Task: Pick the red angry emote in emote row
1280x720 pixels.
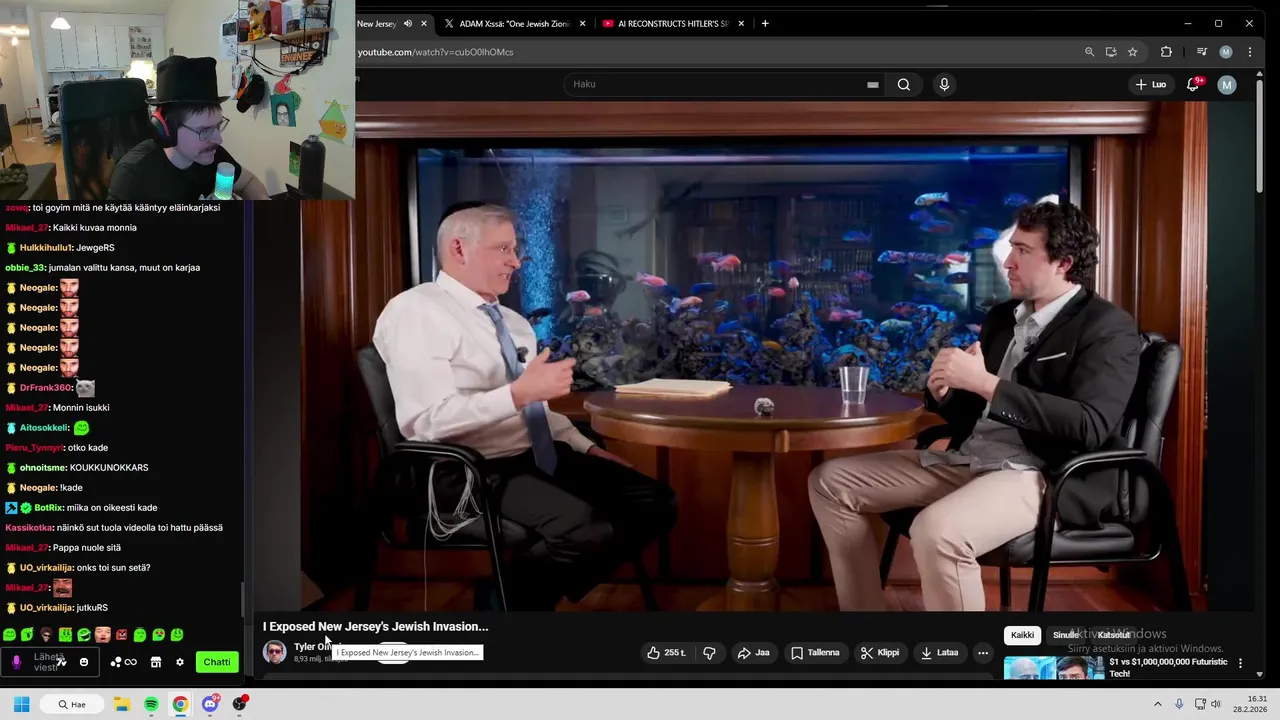Action: 121,635
